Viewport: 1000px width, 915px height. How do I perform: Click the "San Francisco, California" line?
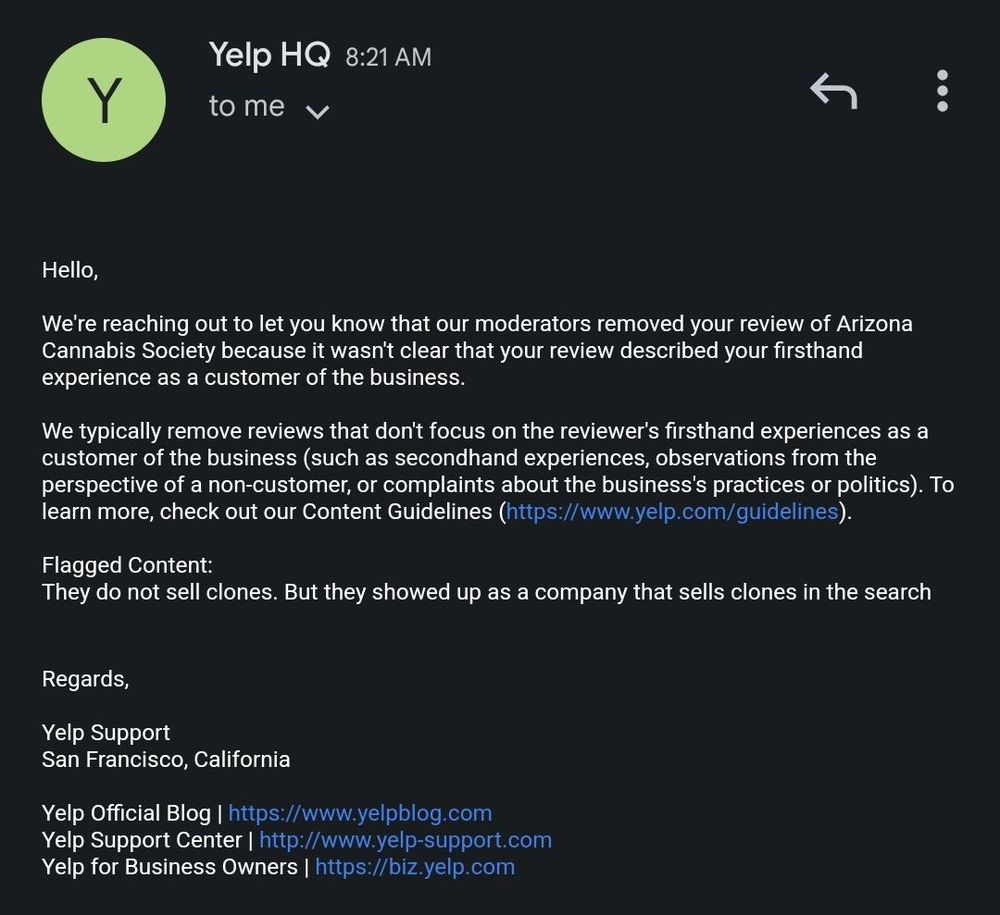click(166, 759)
